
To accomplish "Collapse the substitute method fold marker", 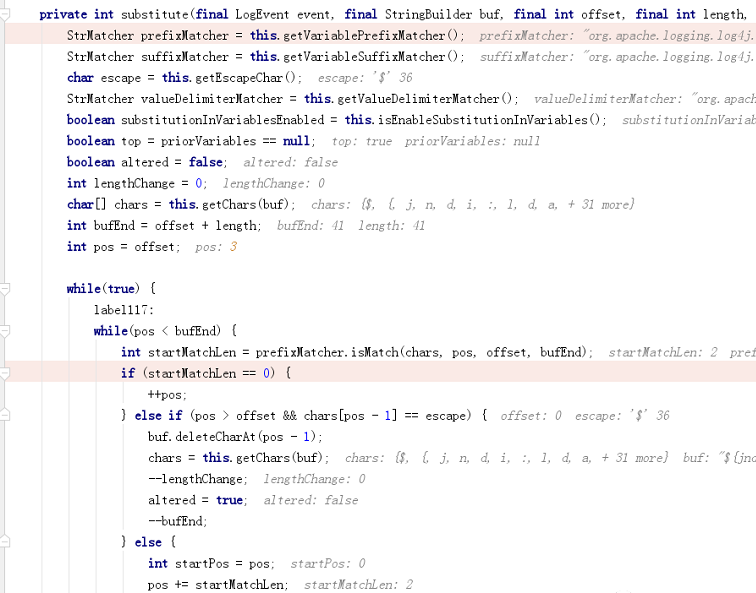I will [x=4, y=15].
